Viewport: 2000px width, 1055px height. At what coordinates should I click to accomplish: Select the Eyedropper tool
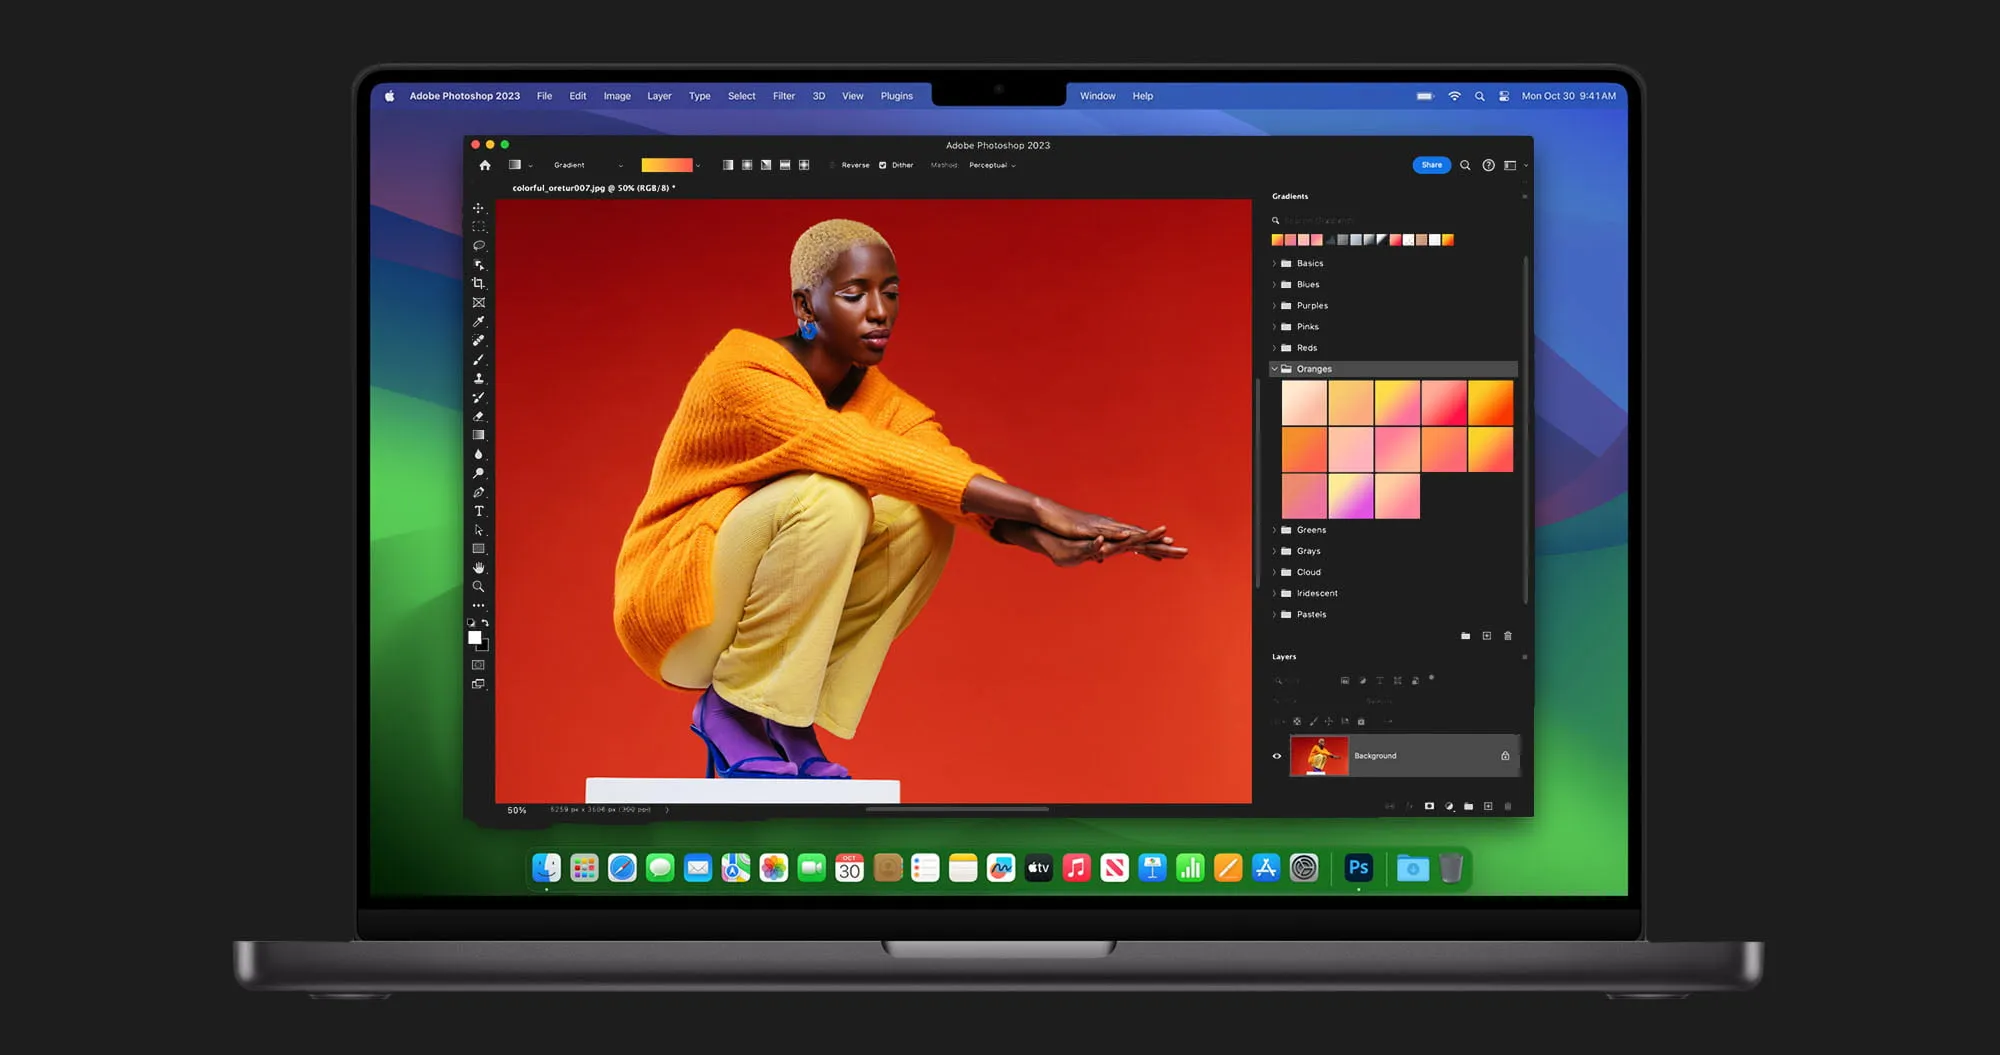click(x=479, y=321)
